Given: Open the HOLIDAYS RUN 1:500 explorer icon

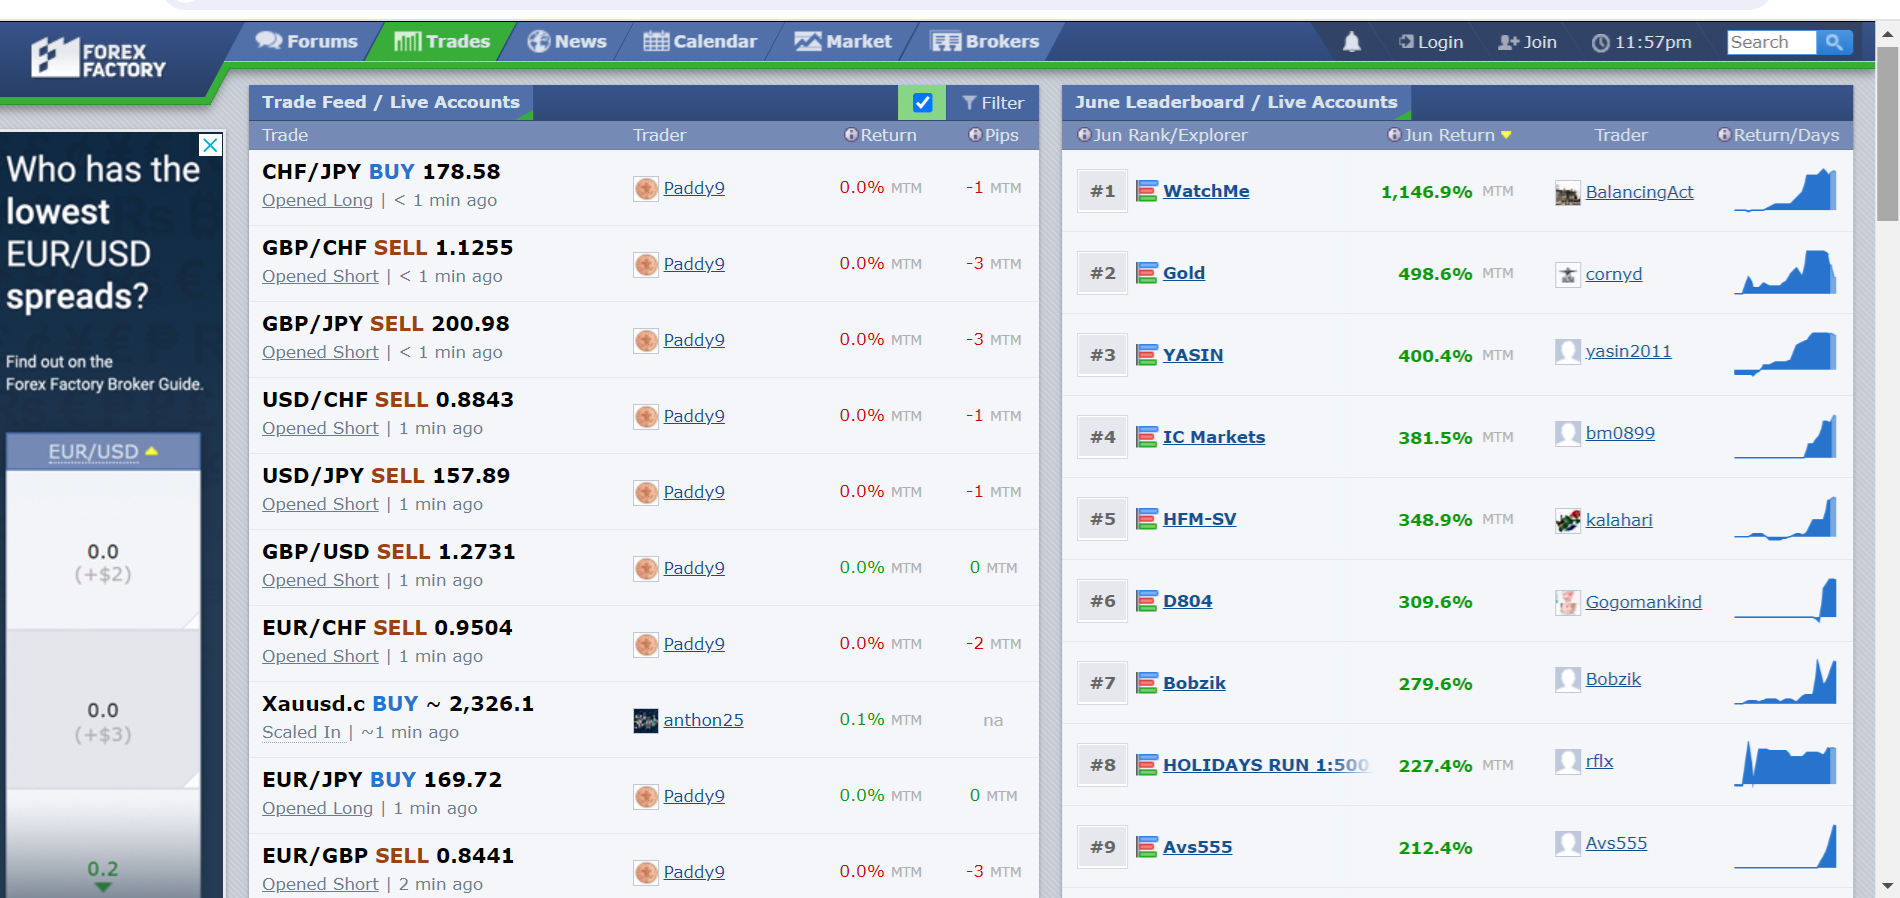Looking at the screenshot, I should coord(1147,765).
